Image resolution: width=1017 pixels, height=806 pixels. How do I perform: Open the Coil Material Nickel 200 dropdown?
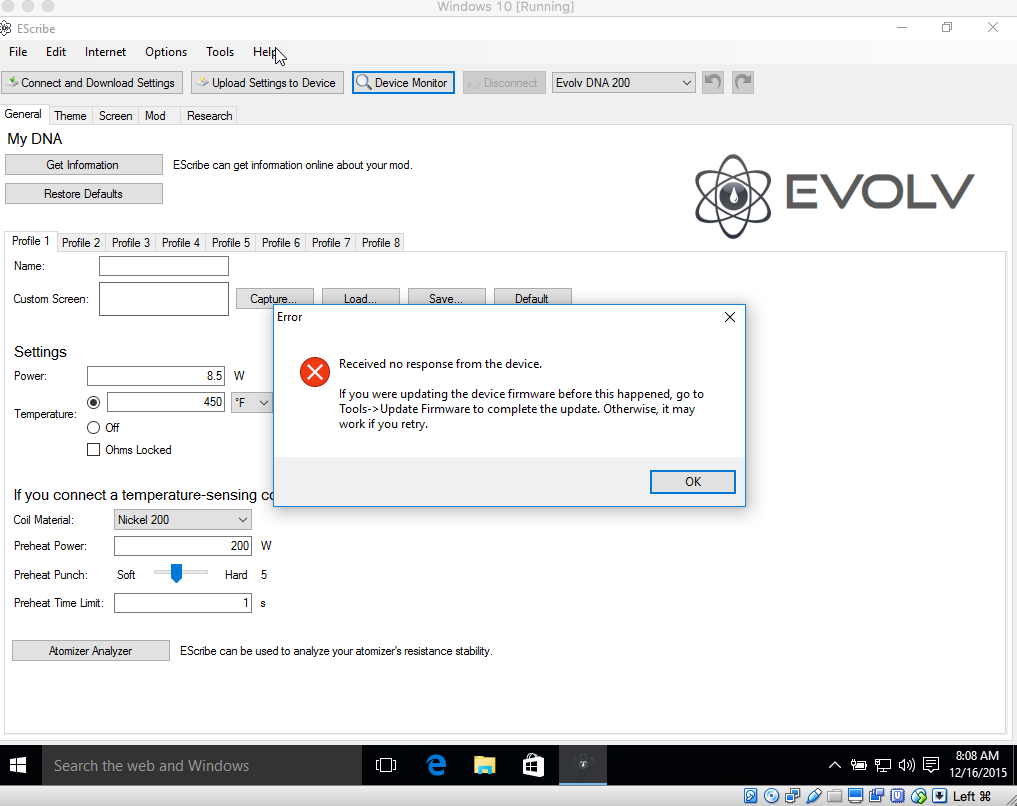point(183,519)
